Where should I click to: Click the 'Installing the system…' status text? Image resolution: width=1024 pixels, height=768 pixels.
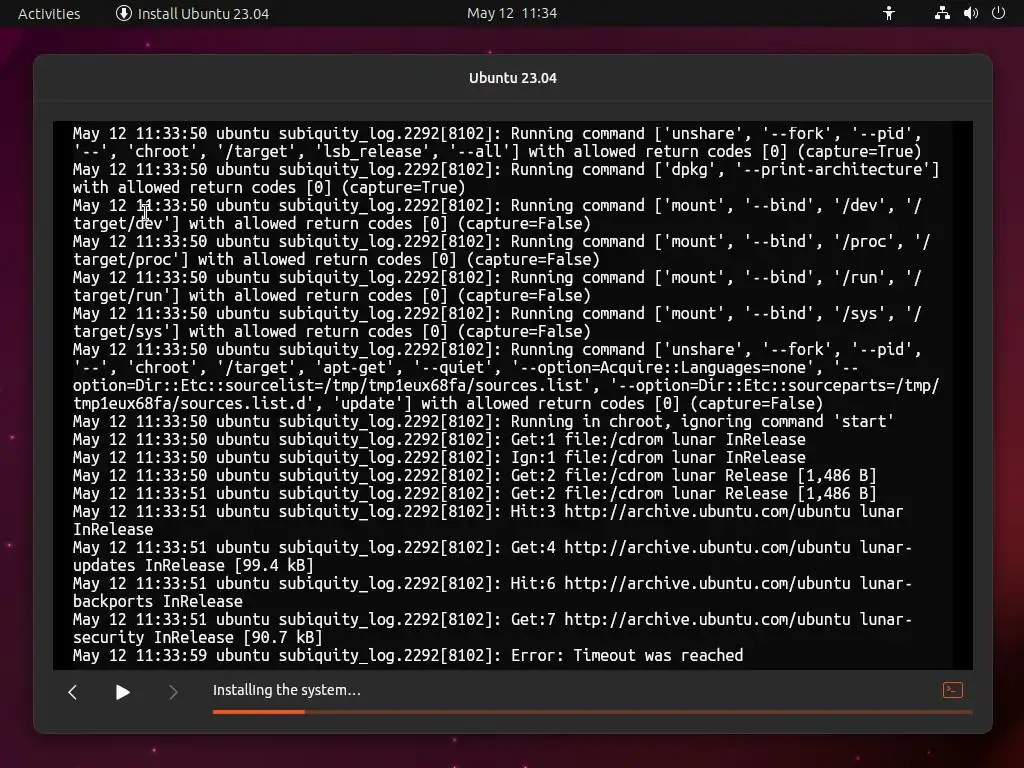287,690
